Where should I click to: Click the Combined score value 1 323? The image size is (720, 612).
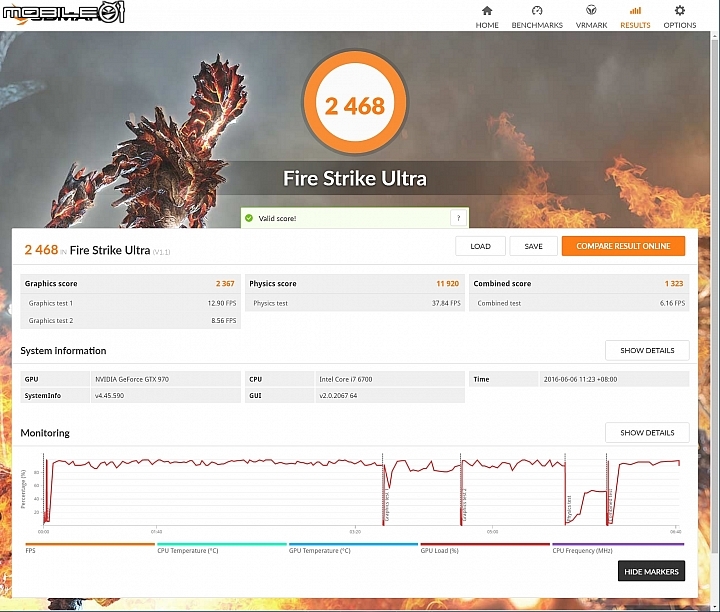click(674, 284)
